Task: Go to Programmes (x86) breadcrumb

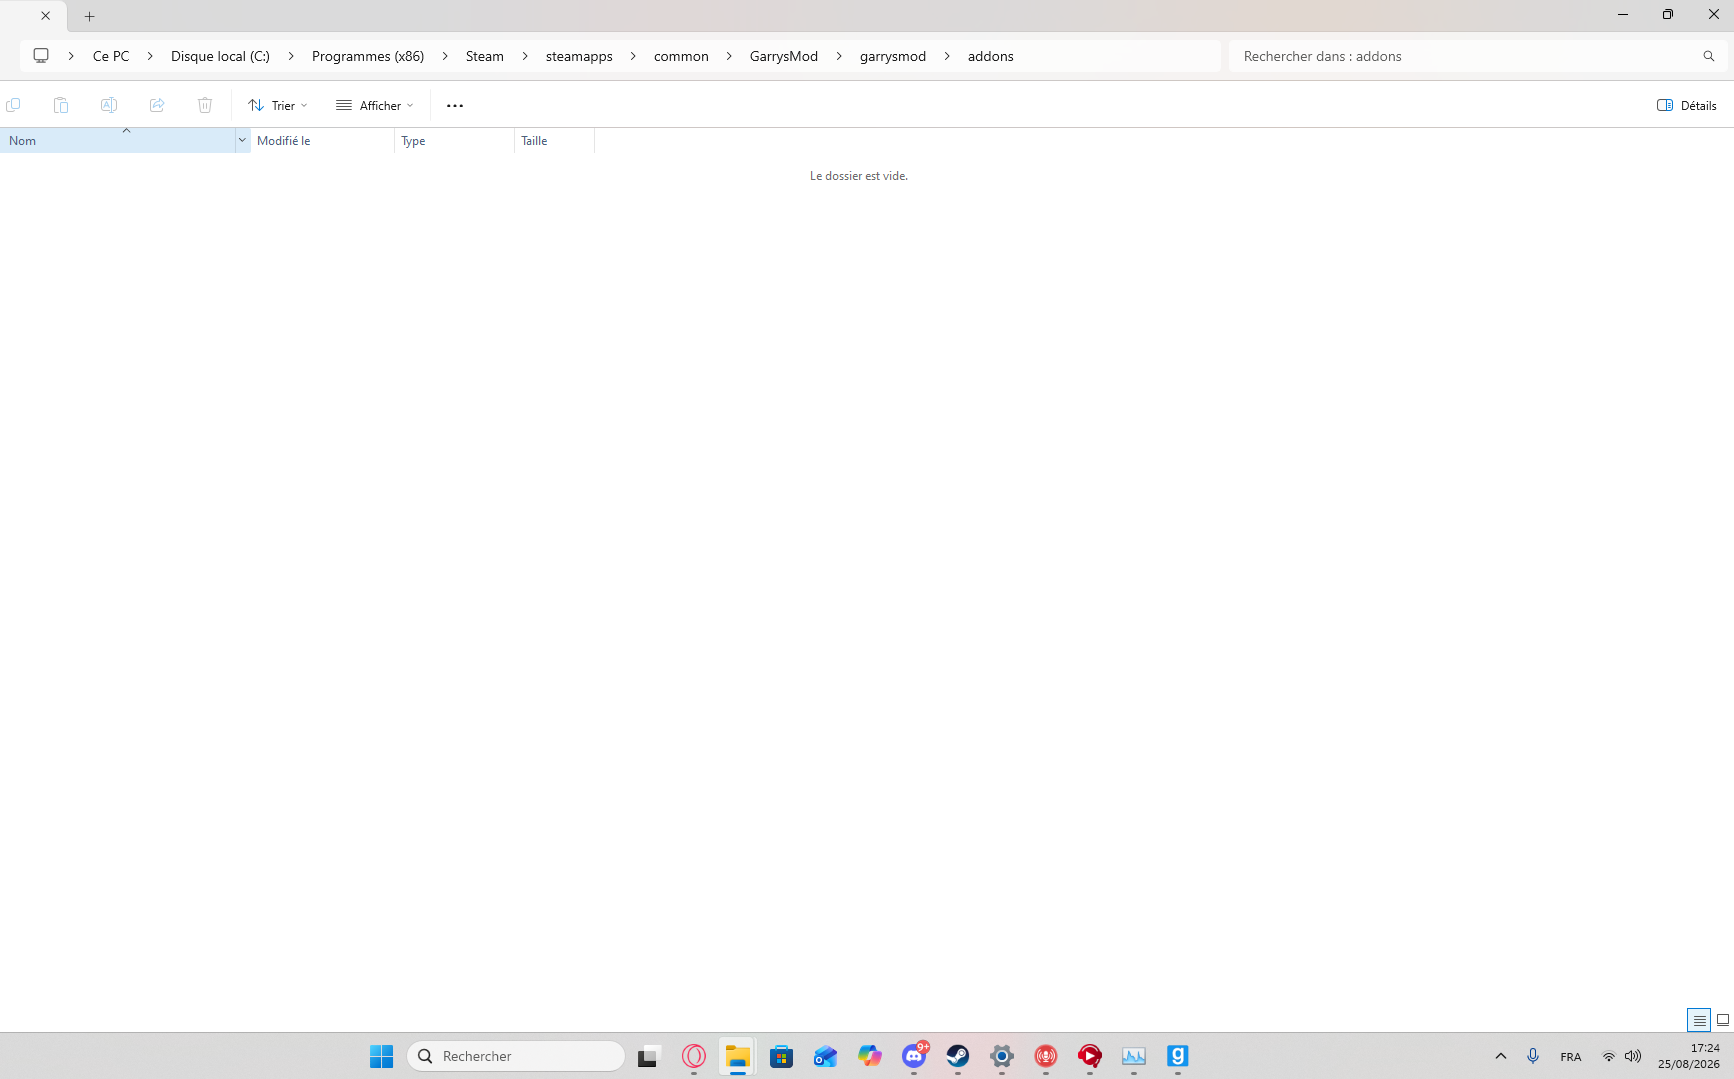Action: click(368, 56)
